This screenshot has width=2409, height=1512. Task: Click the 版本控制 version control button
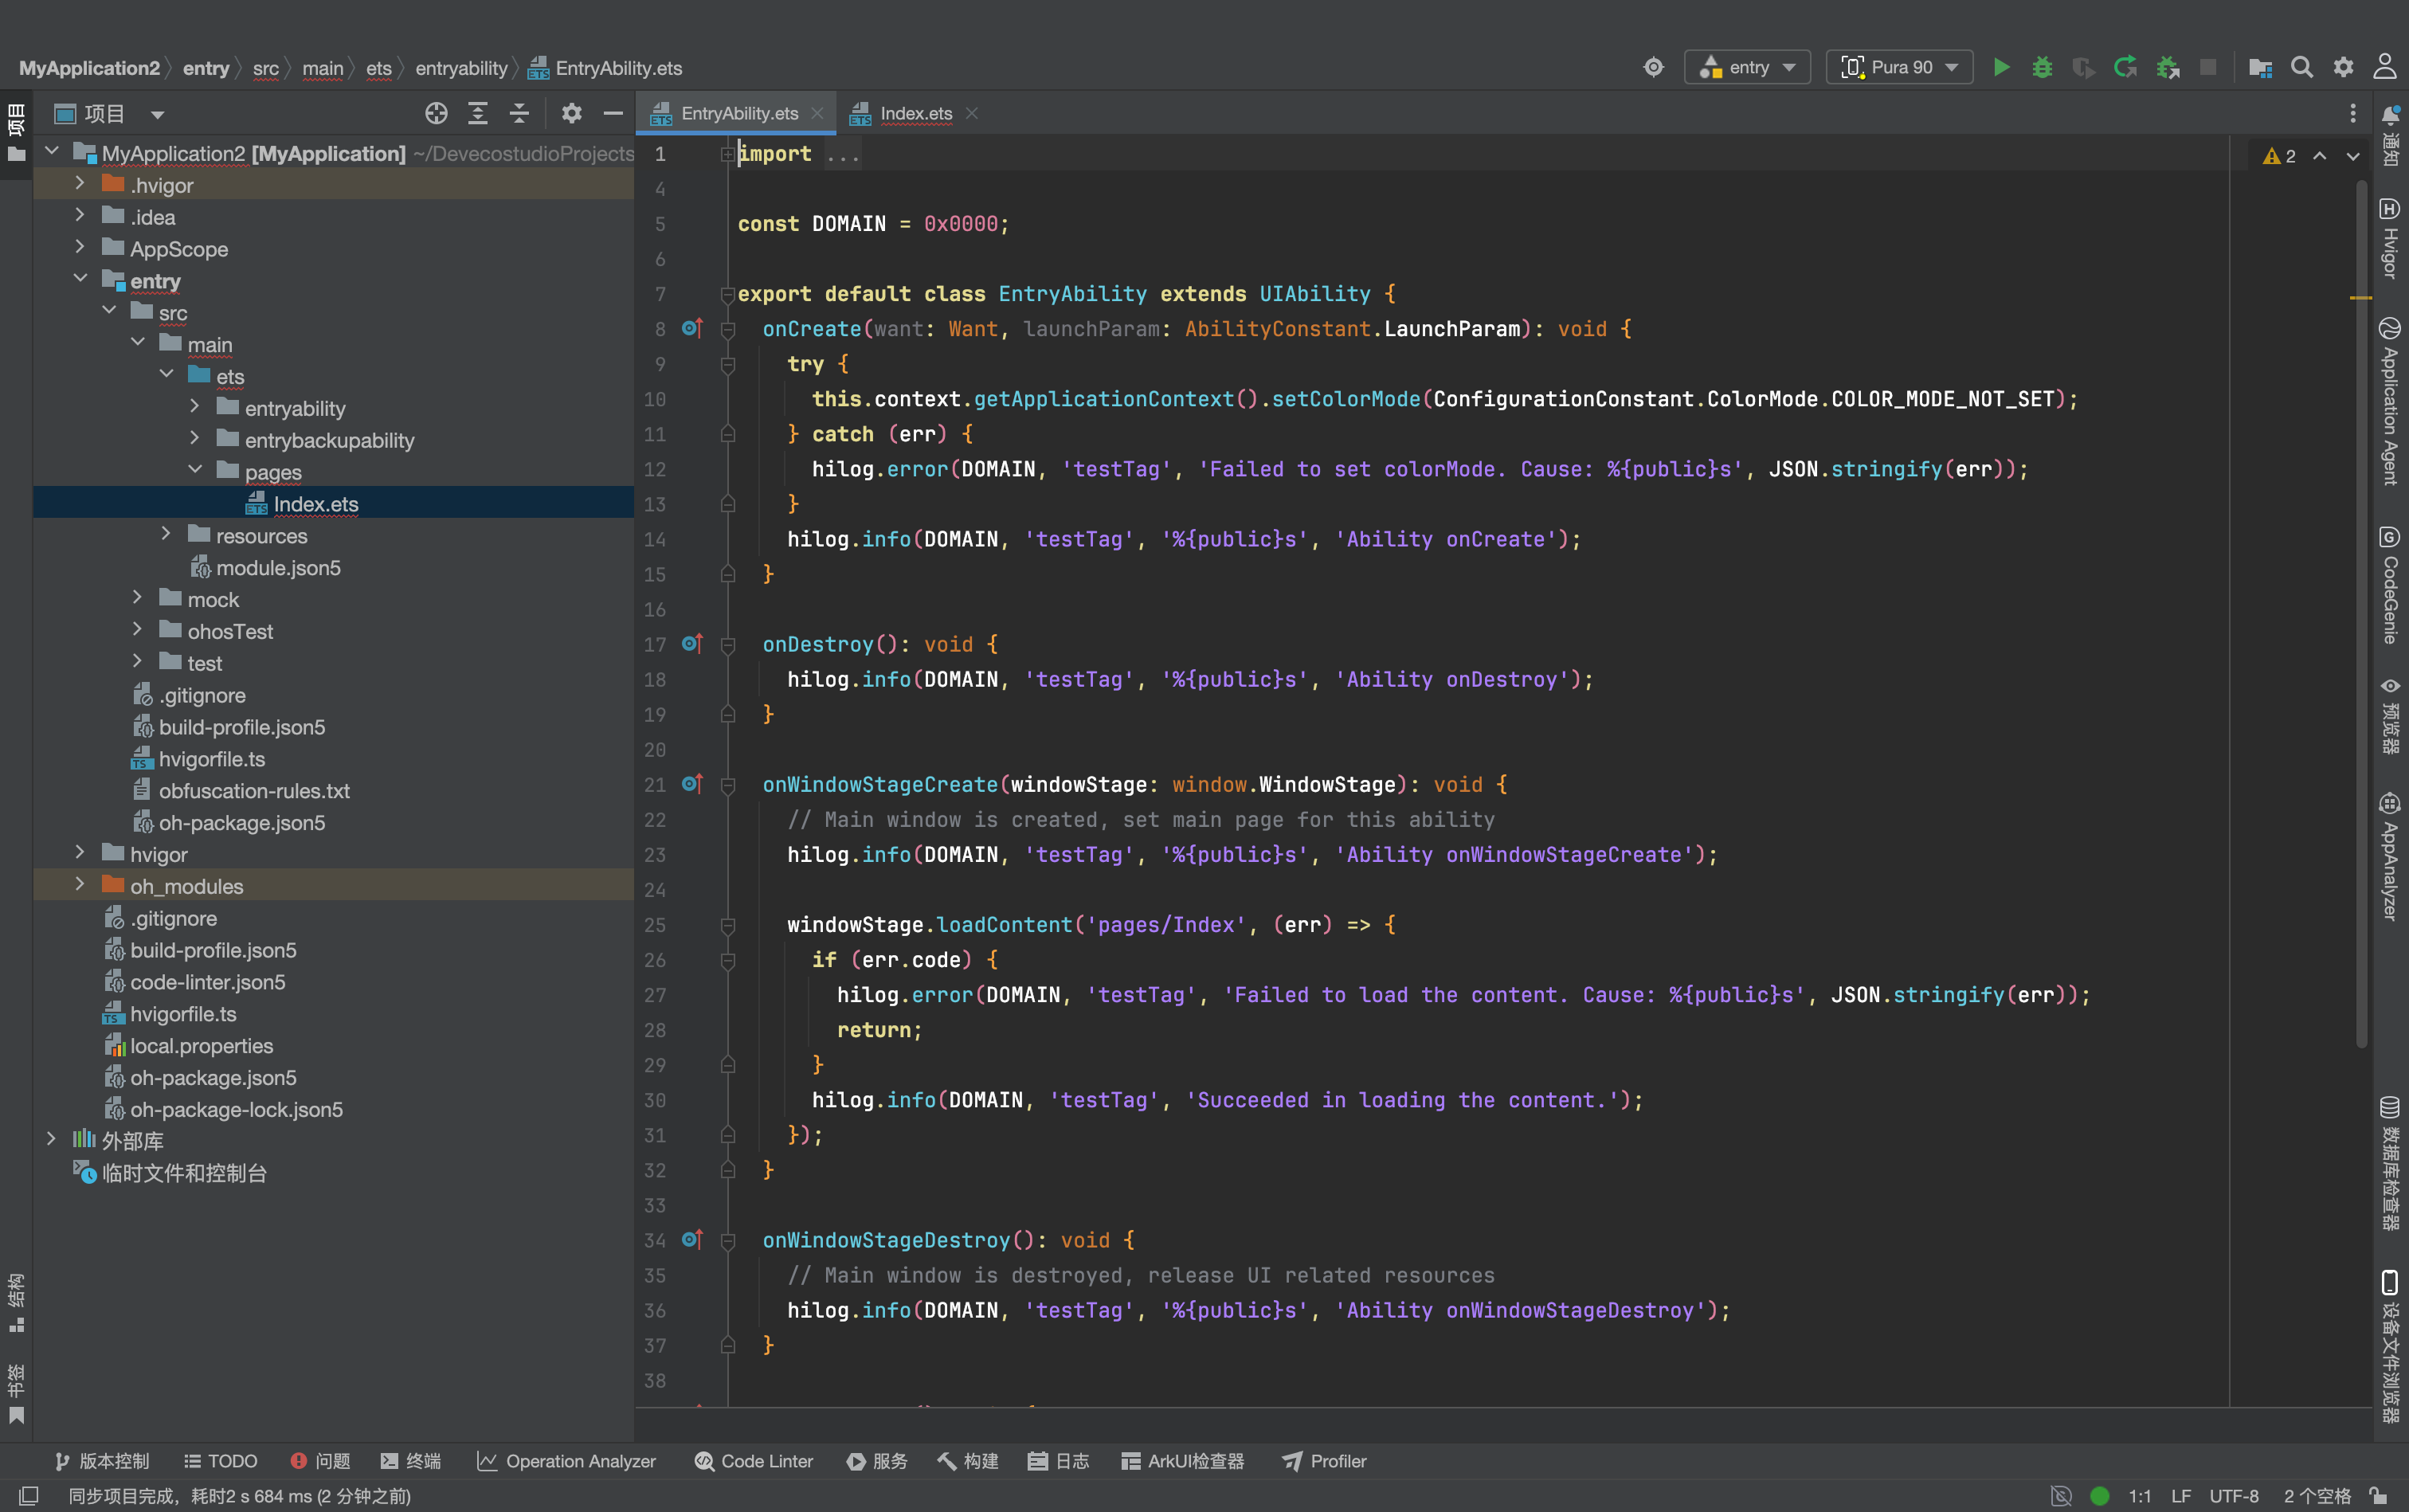102,1461
